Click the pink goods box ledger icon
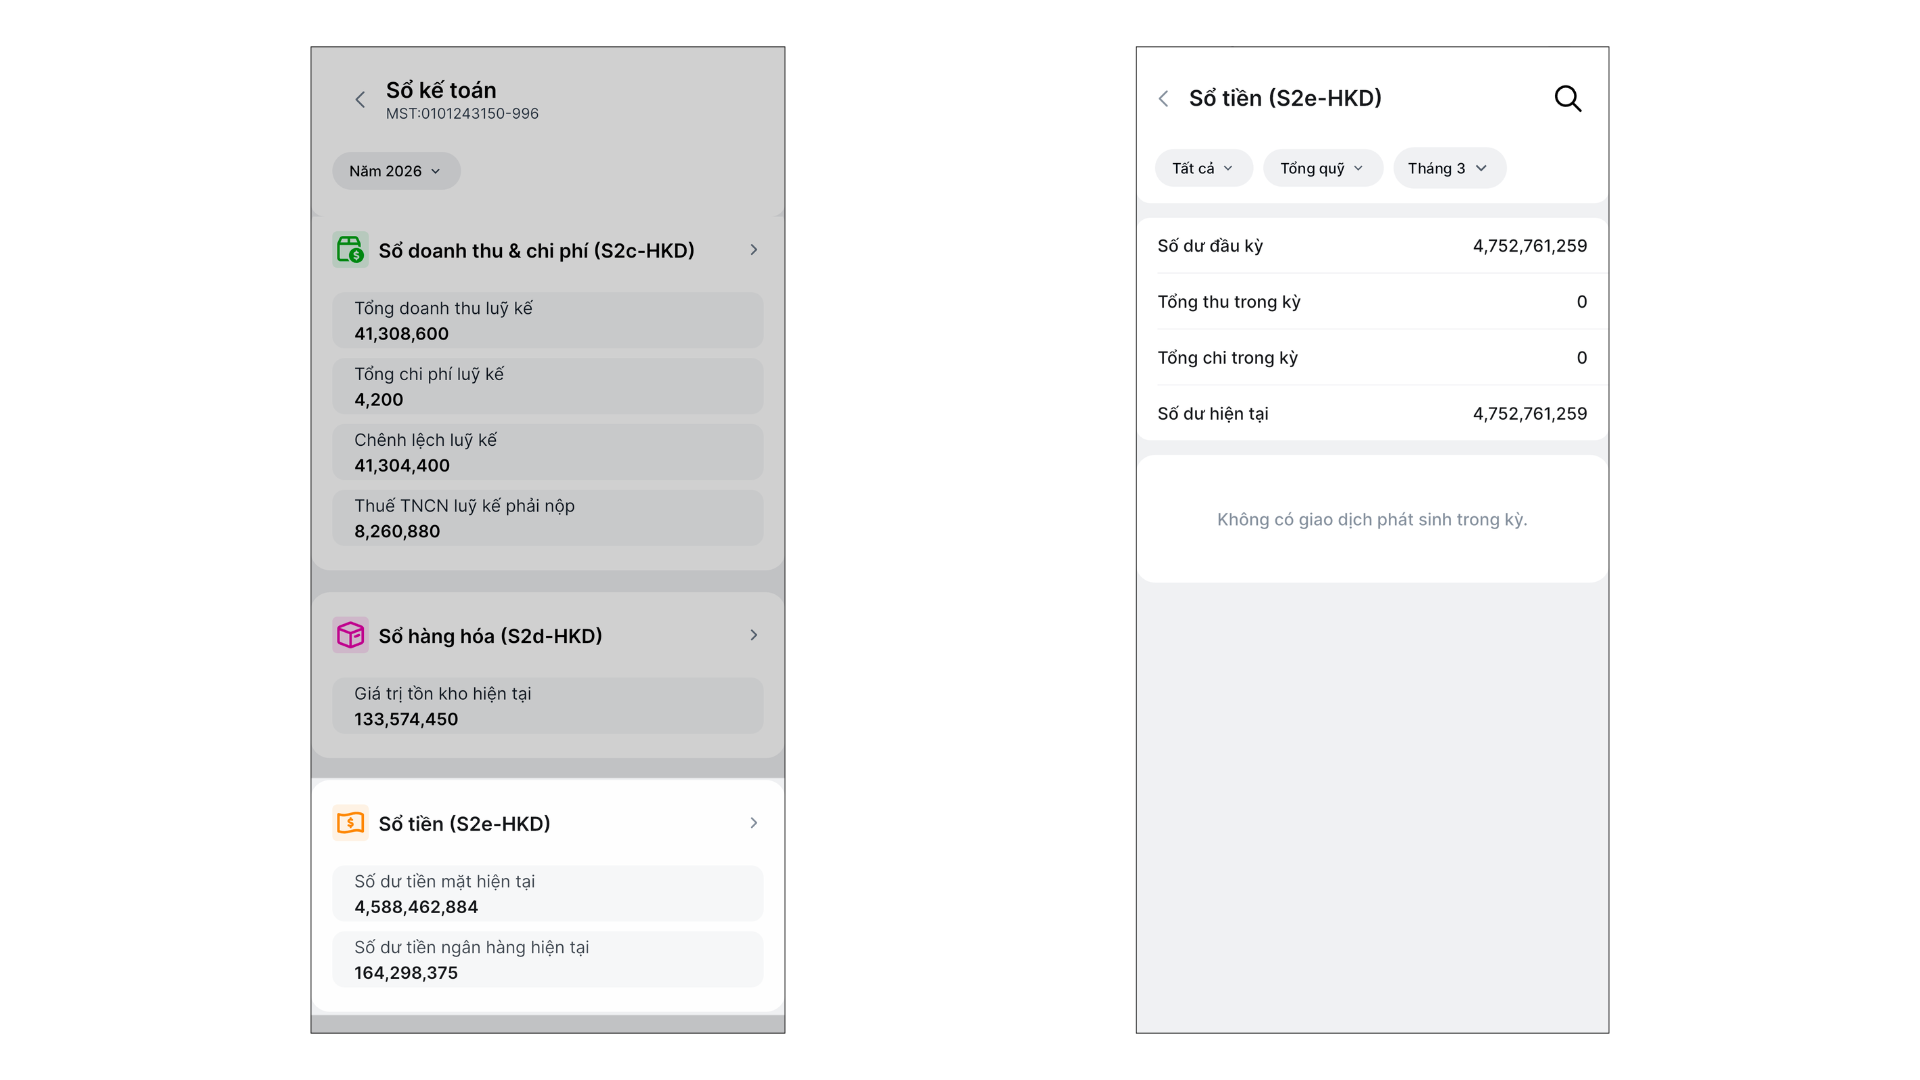The width and height of the screenshot is (1920, 1080). click(x=350, y=635)
